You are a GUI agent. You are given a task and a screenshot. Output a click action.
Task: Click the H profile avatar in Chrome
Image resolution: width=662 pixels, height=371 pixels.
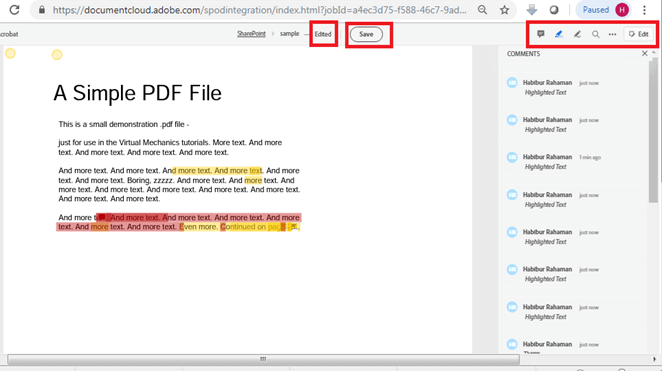click(622, 10)
